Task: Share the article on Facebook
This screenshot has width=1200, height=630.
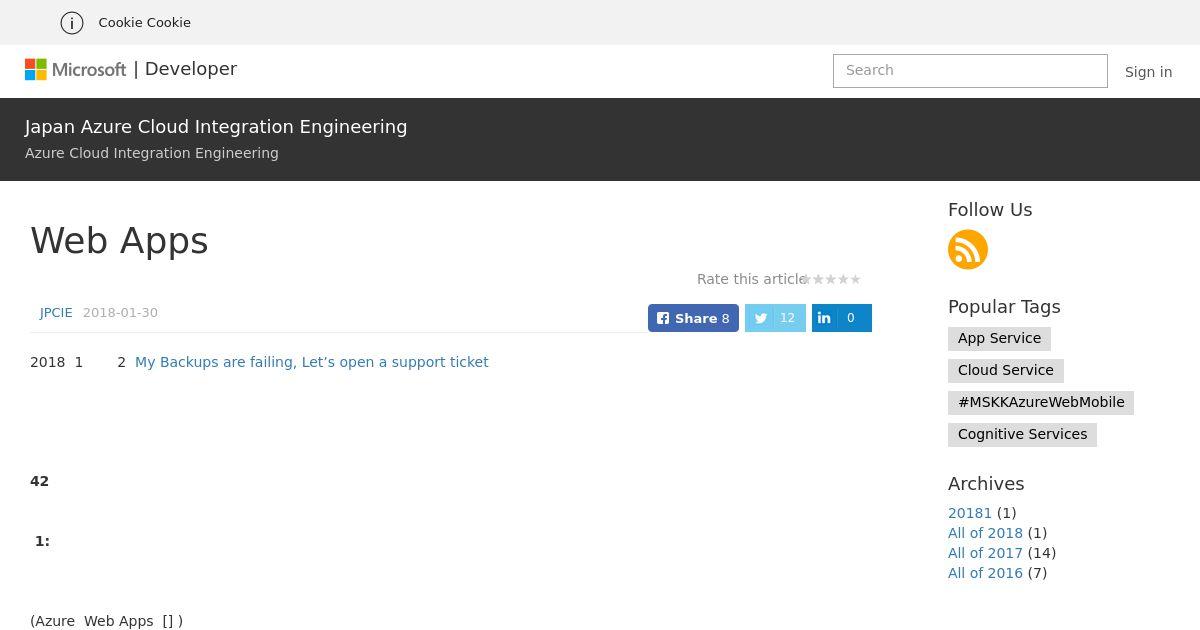Action: (x=693, y=318)
